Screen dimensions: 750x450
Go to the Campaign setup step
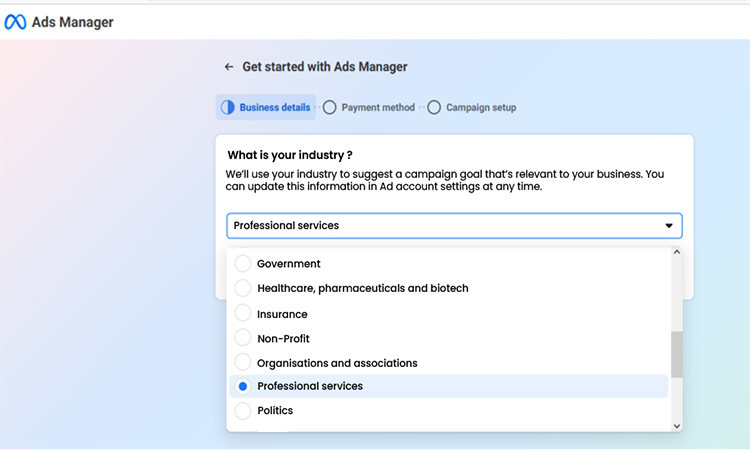pos(472,107)
